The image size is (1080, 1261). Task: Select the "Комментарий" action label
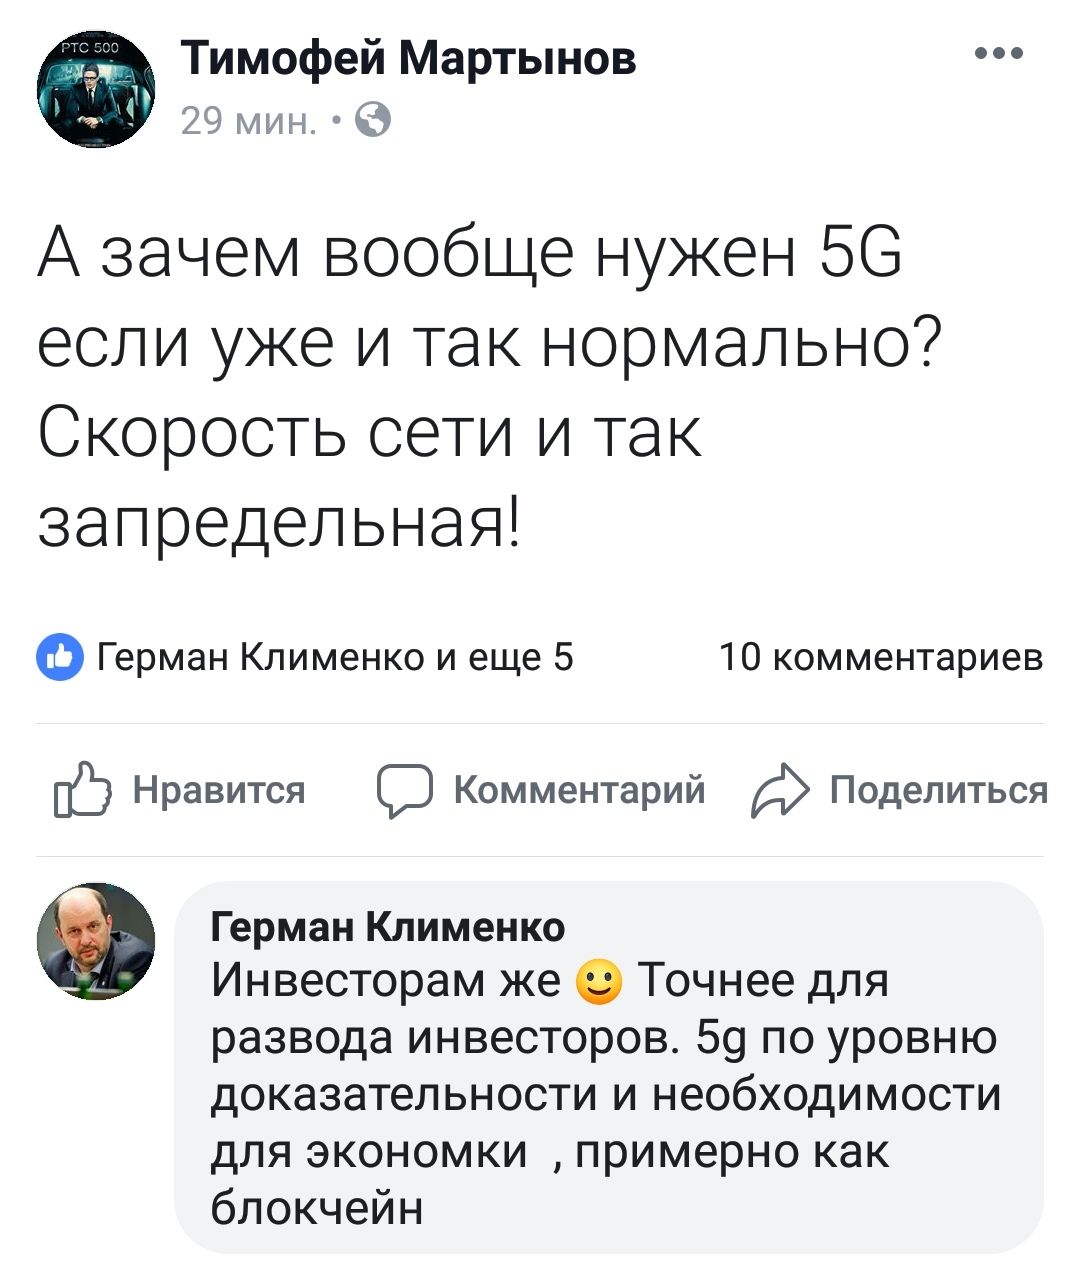click(x=579, y=791)
